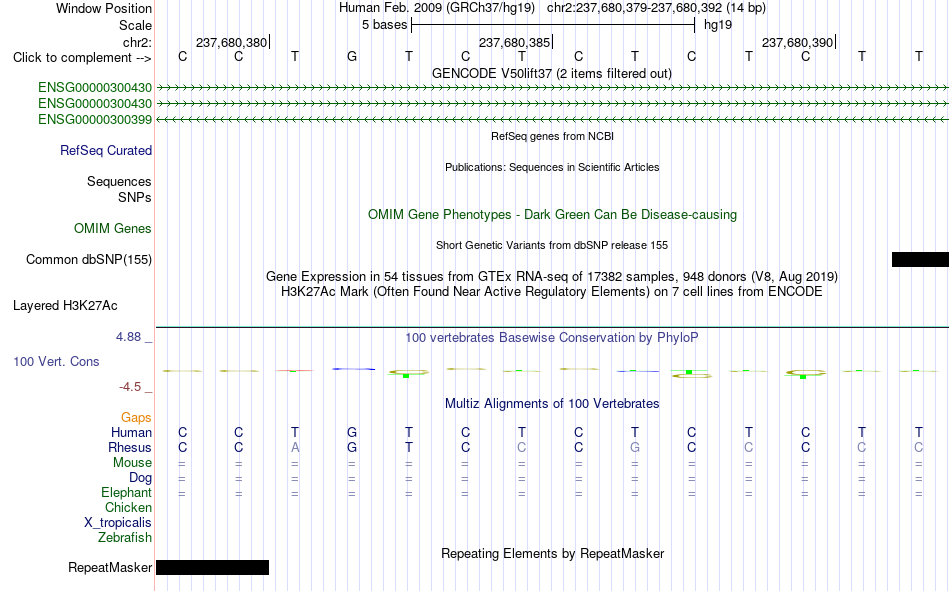Click the G base in the ruler sequence

[x=352, y=56]
